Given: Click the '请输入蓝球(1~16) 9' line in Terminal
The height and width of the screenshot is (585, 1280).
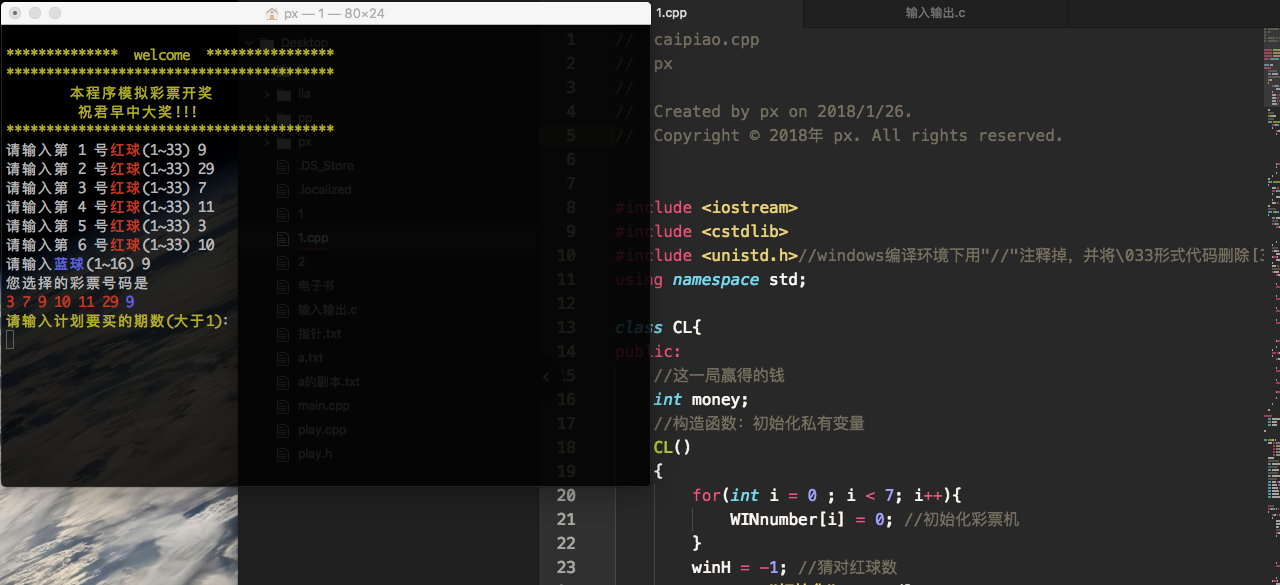Looking at the screenshot, I should (78, 264).
